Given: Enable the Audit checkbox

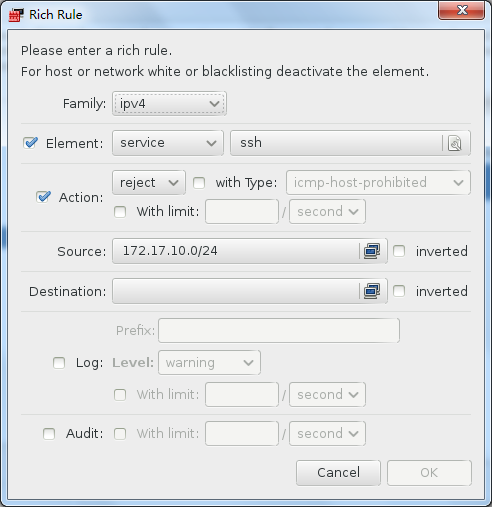Looking at the screenshot, I should point(49,434).
